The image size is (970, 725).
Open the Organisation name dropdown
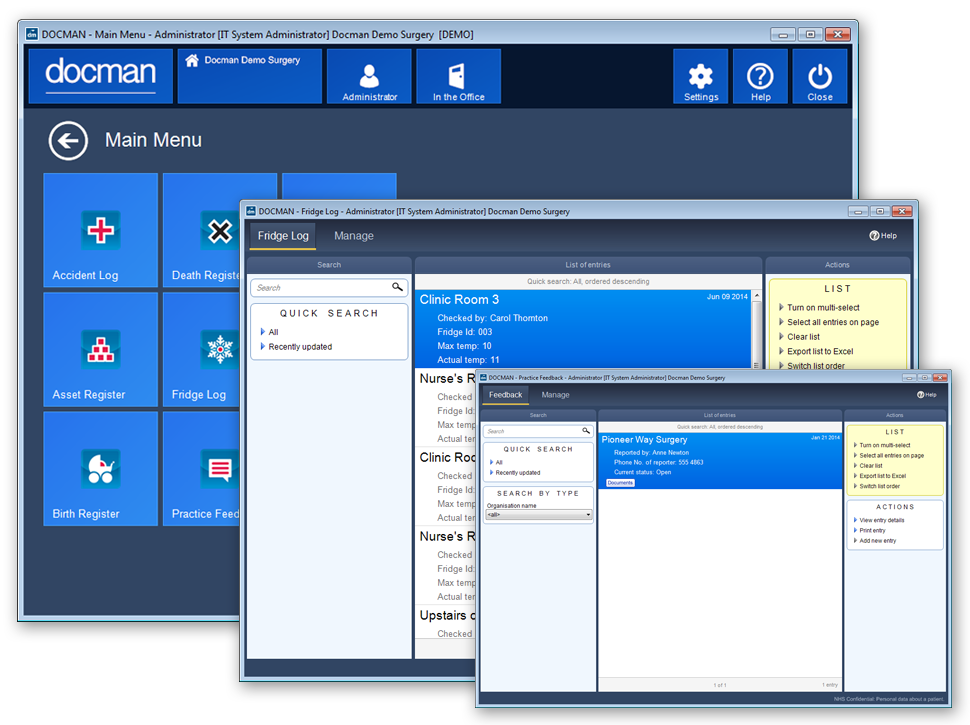pos(539,515)
